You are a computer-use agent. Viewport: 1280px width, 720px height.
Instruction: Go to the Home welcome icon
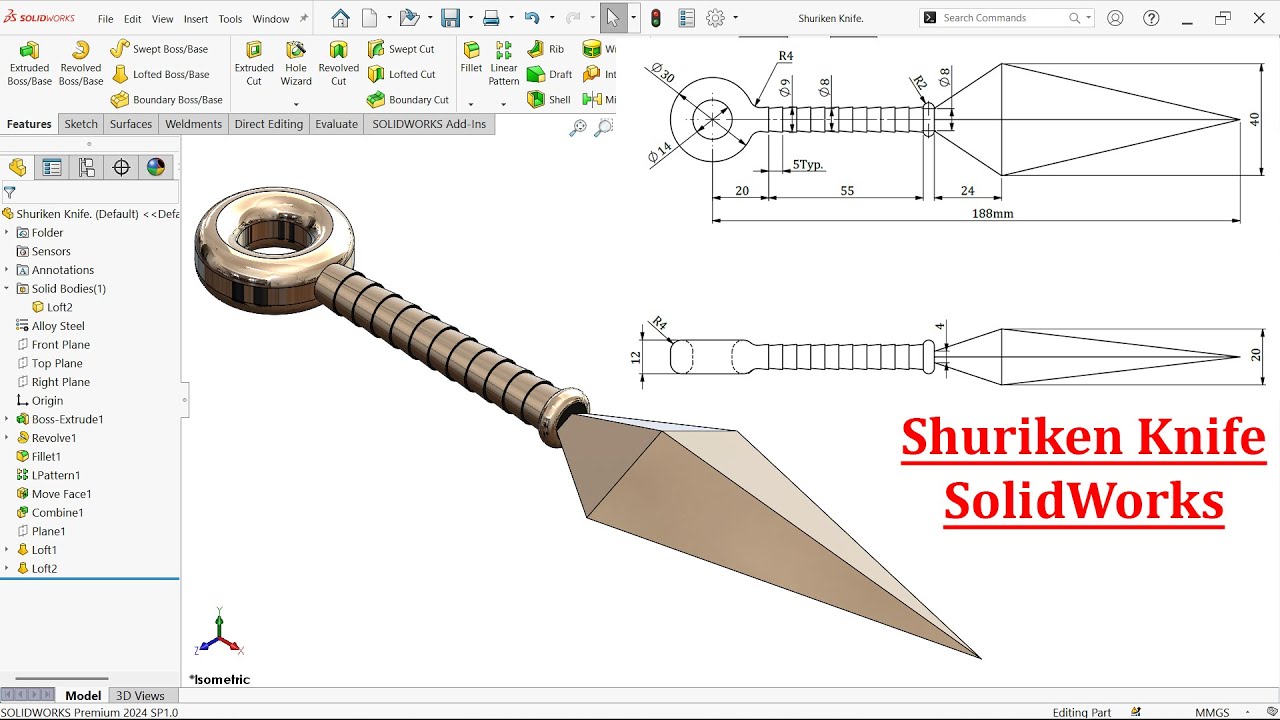[x=341, y=18]
